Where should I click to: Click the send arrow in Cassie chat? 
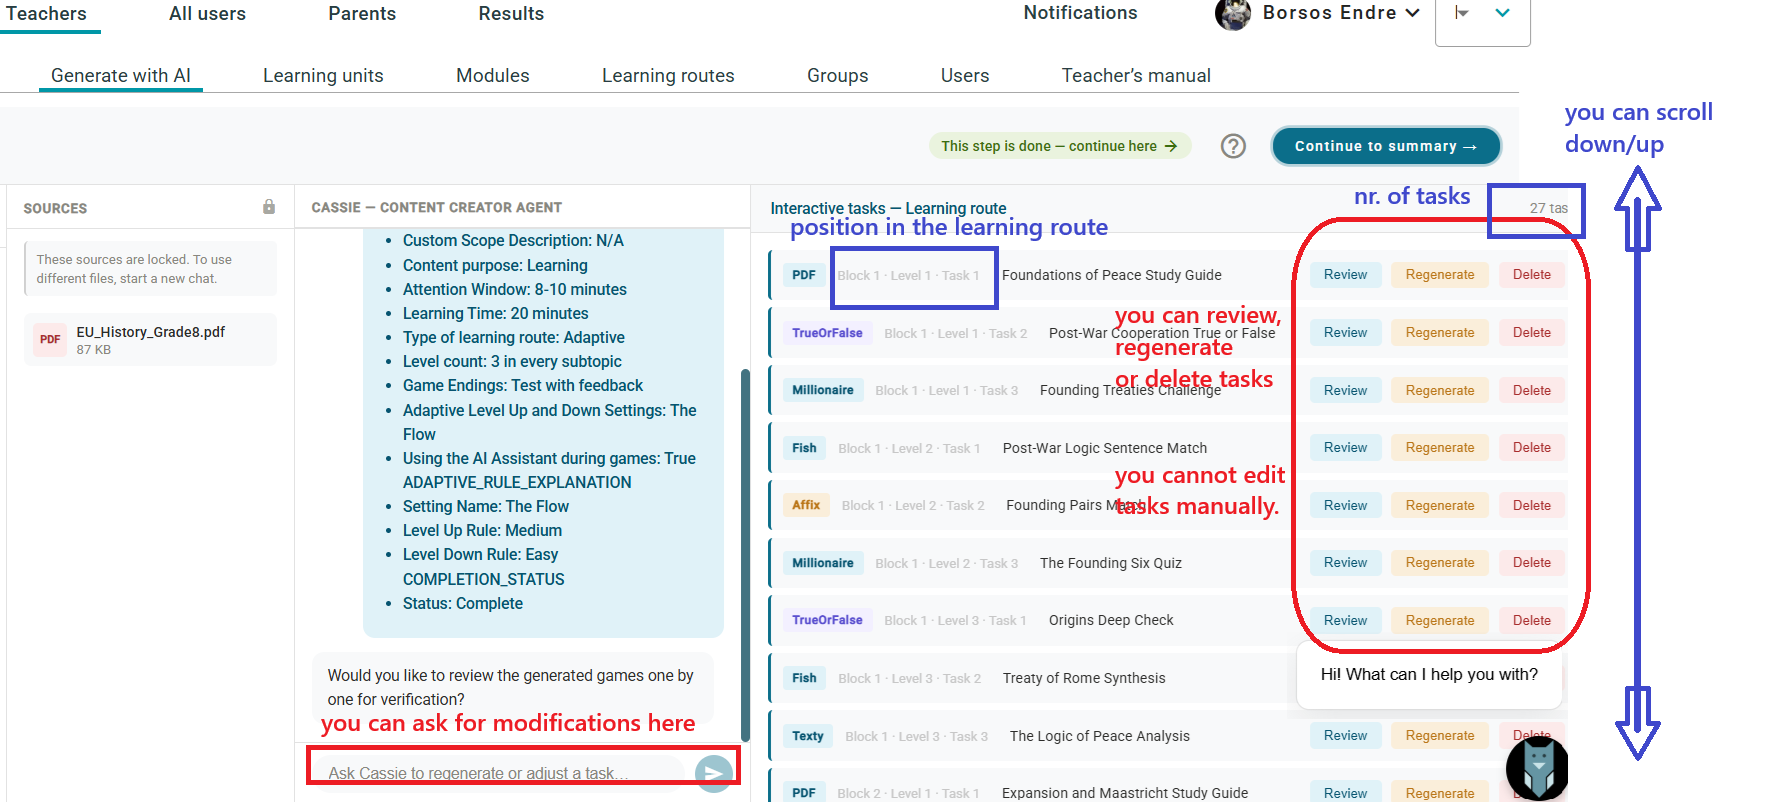(x=714, y=772)
